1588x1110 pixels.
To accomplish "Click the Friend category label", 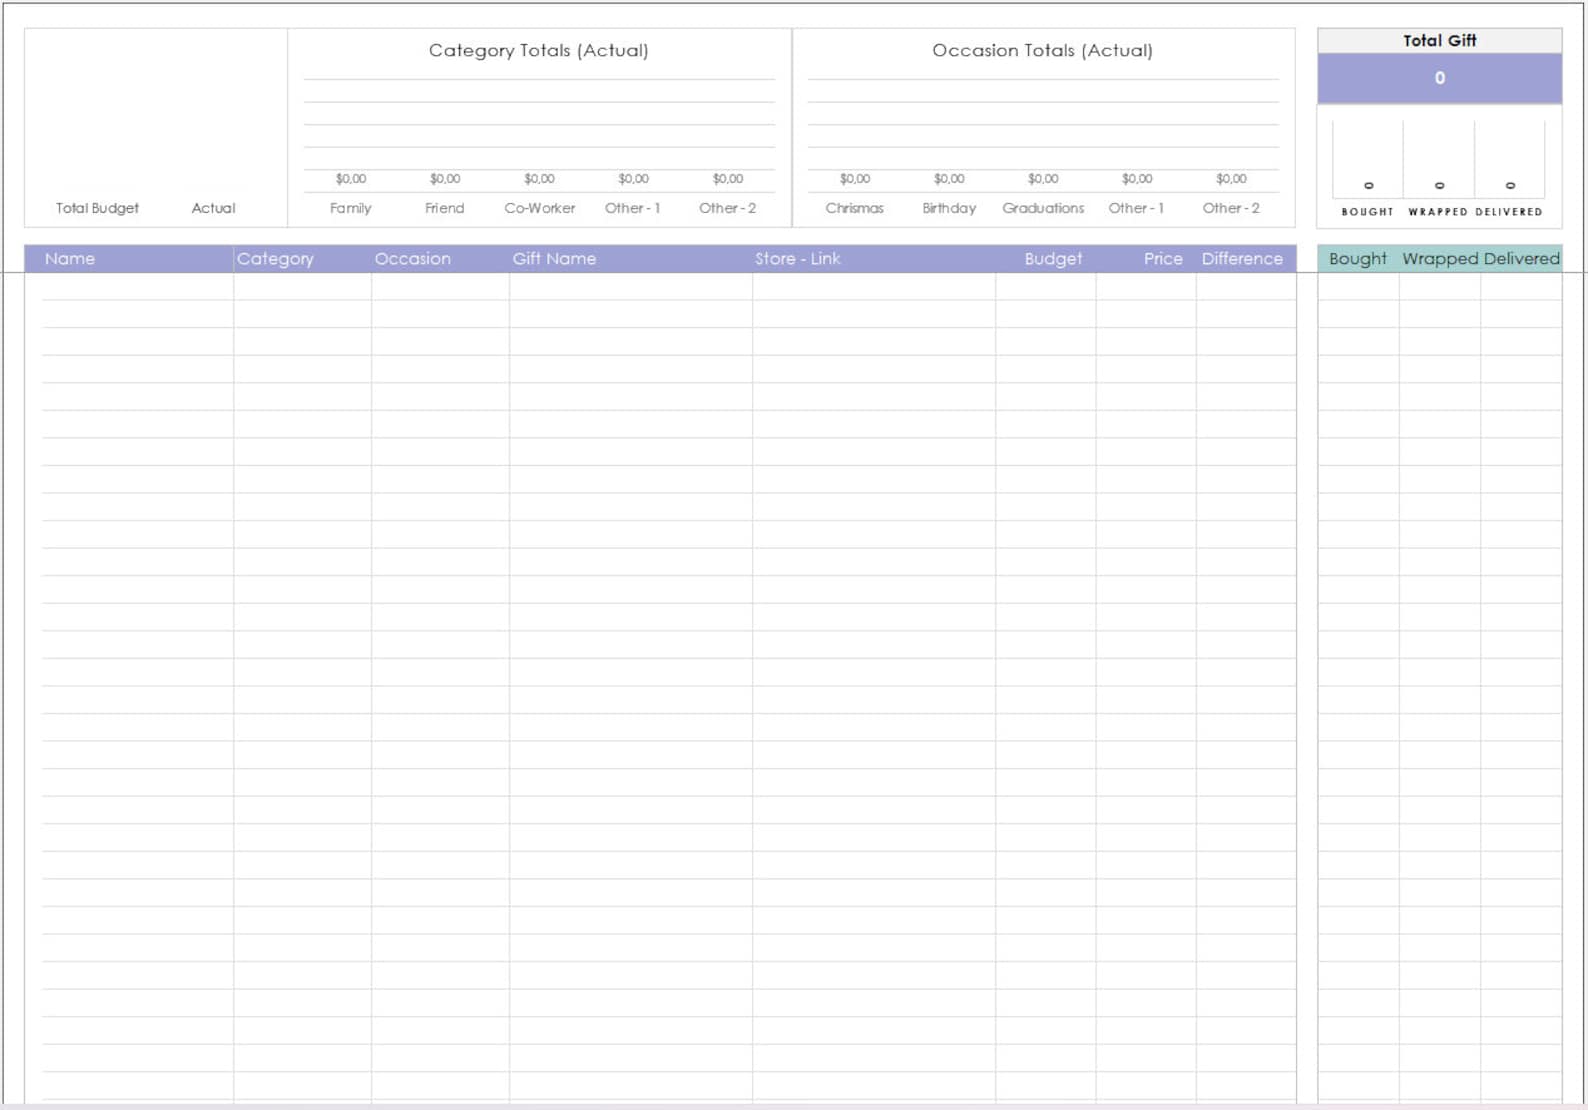I will point(444,208).
